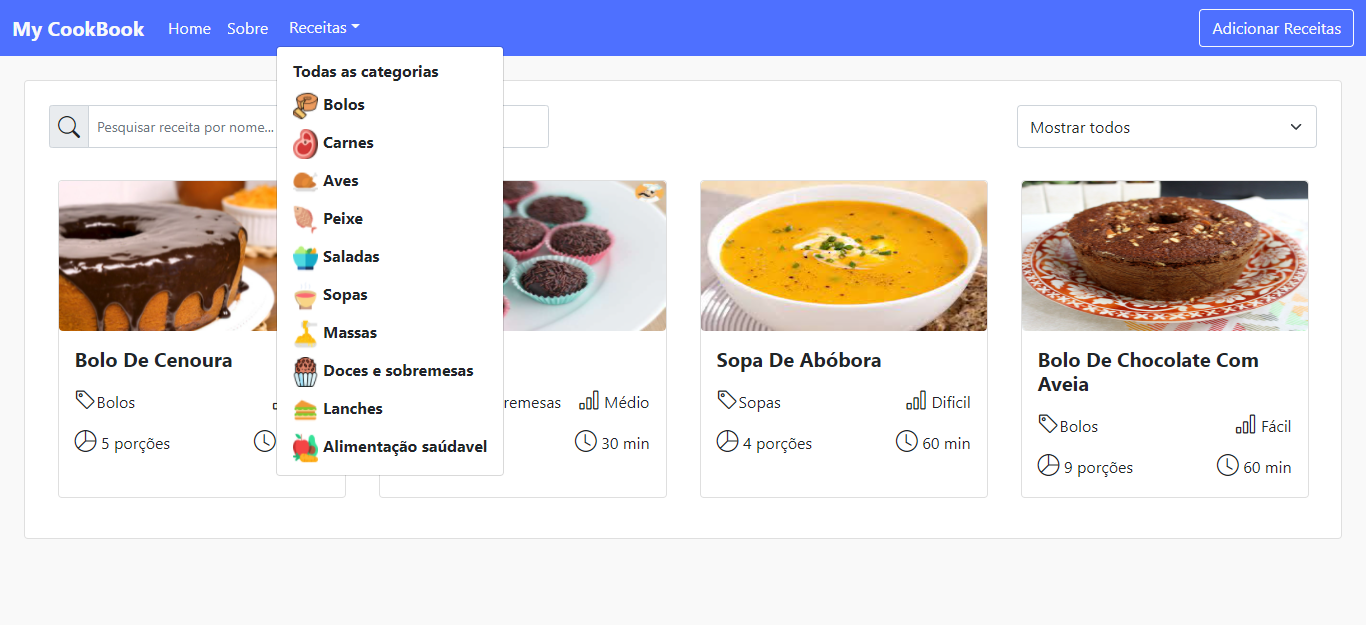This screenshot has width=1366, height=625.
Task: Click the sandwich icon beside Lanches
Action: point(305,409)
